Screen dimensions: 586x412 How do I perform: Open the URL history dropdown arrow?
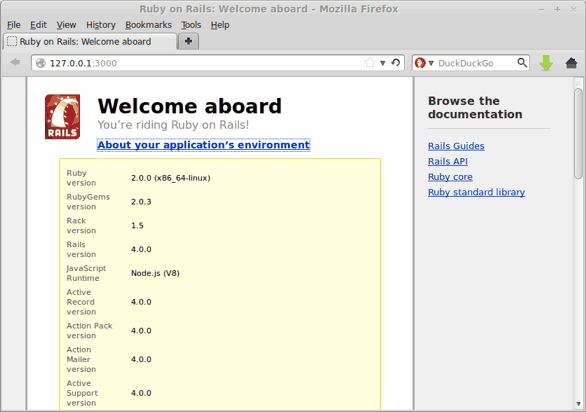point(383,63)
